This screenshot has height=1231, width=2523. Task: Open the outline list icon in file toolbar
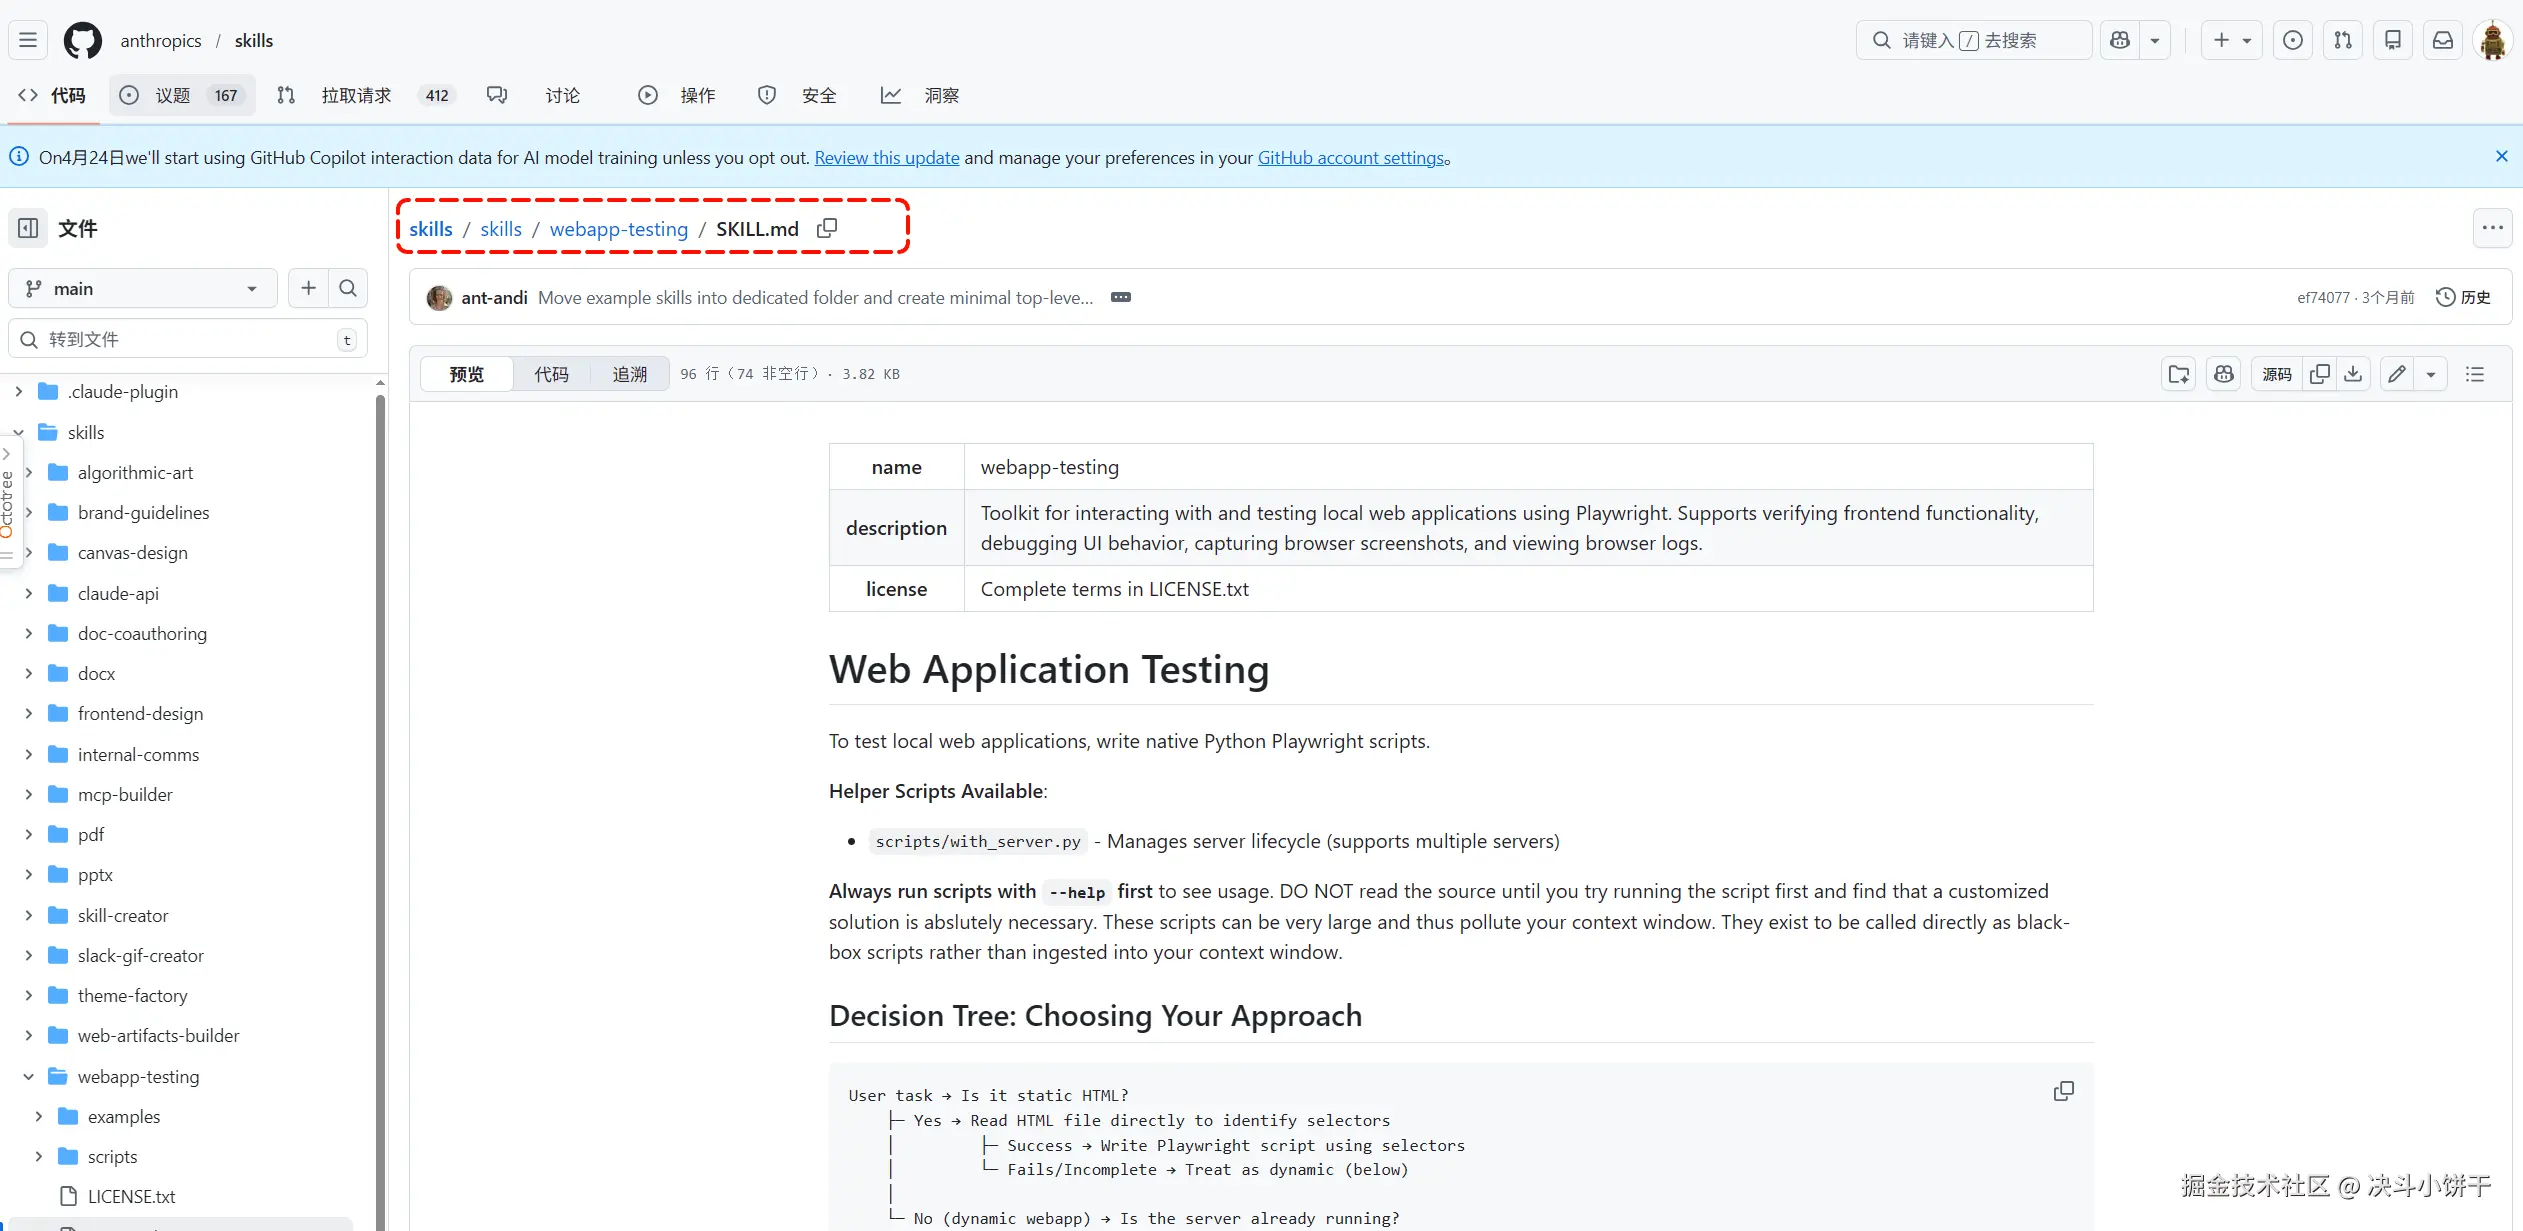coord(2475,374)
